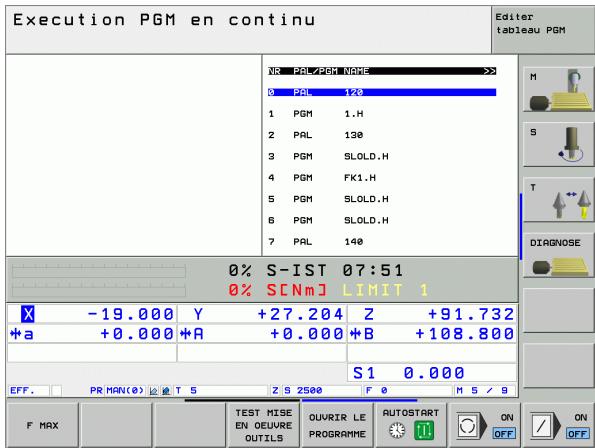Click OUVRIR LE PROGRAMME softkey
This screenshot has width=595, height=448.
tap(337, 425)
